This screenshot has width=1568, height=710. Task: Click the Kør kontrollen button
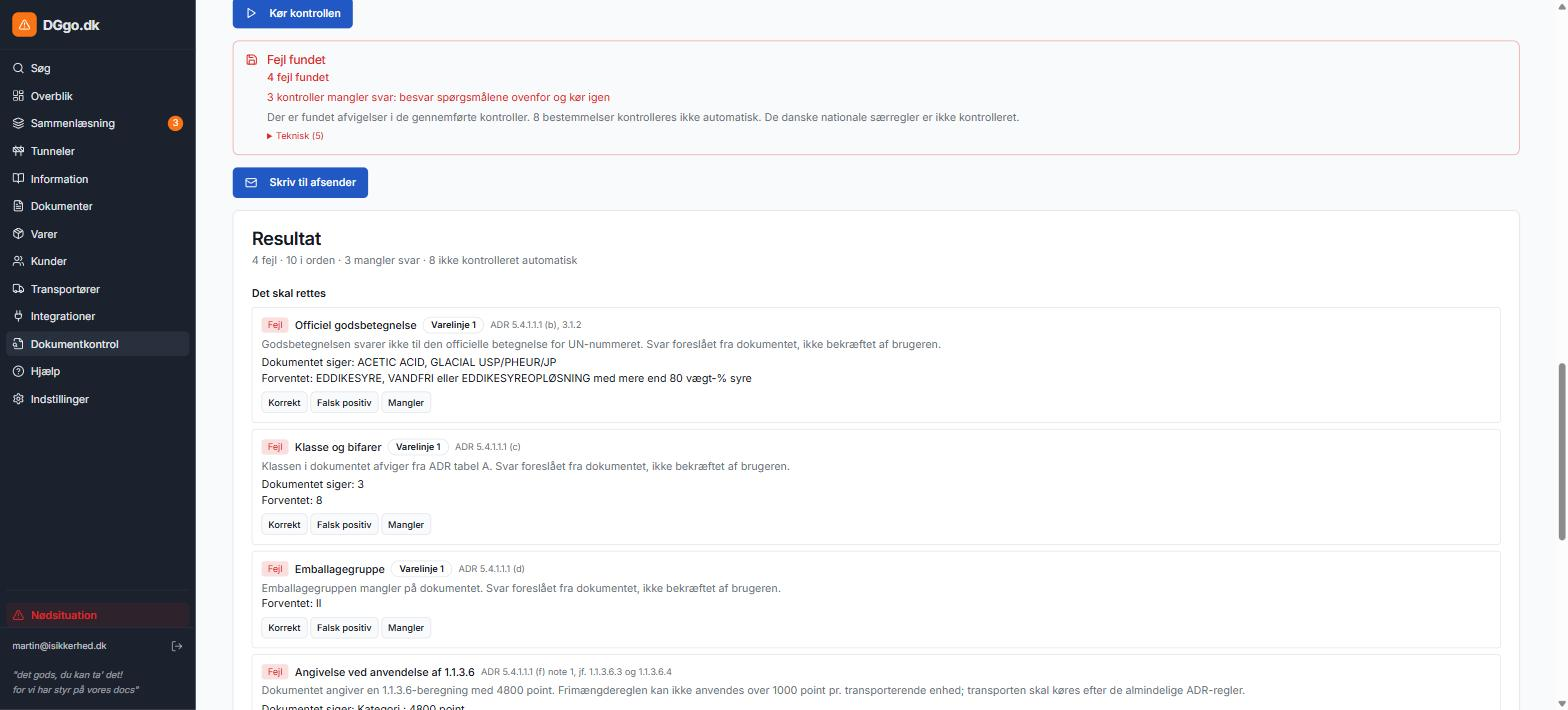tap(293, 13)
